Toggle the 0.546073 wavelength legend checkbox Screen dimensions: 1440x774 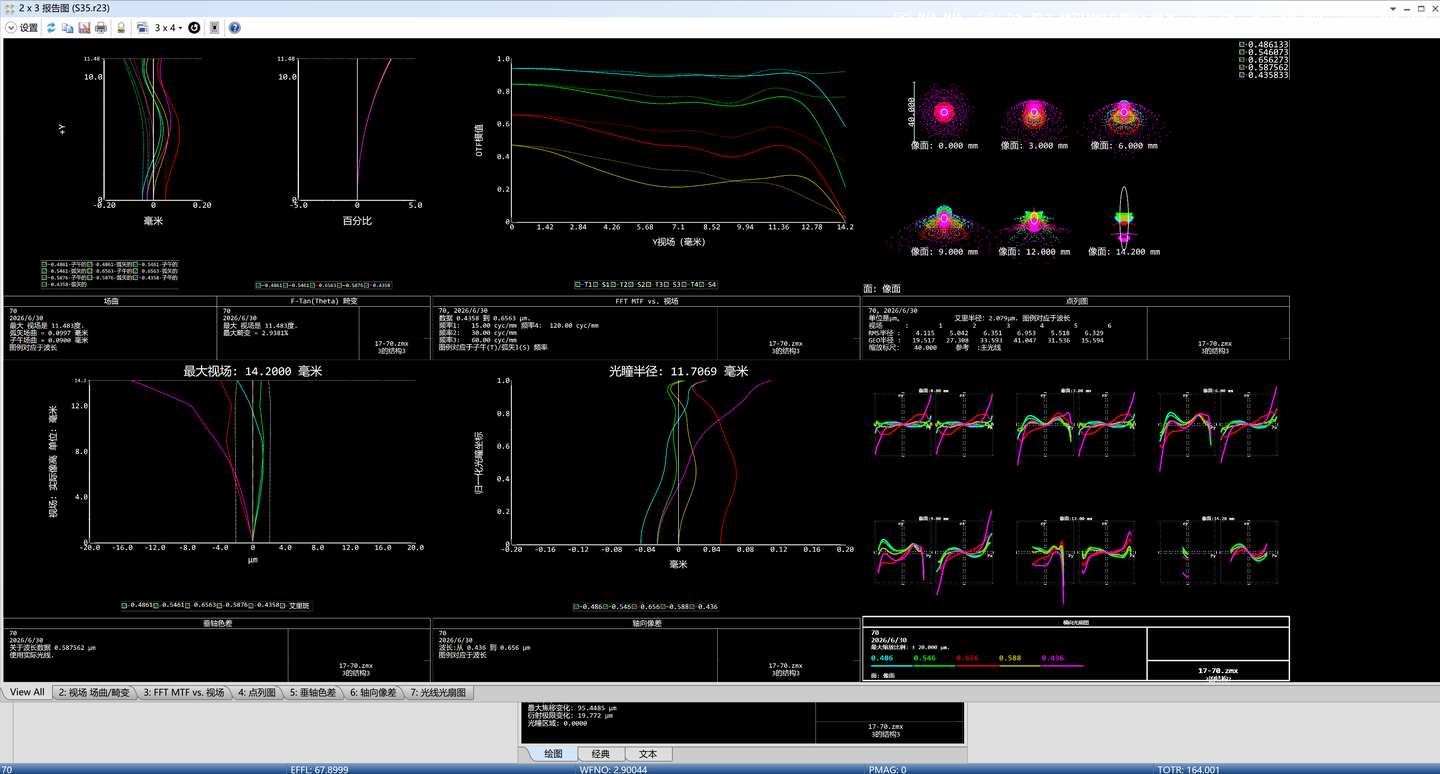coord(1242,52)
